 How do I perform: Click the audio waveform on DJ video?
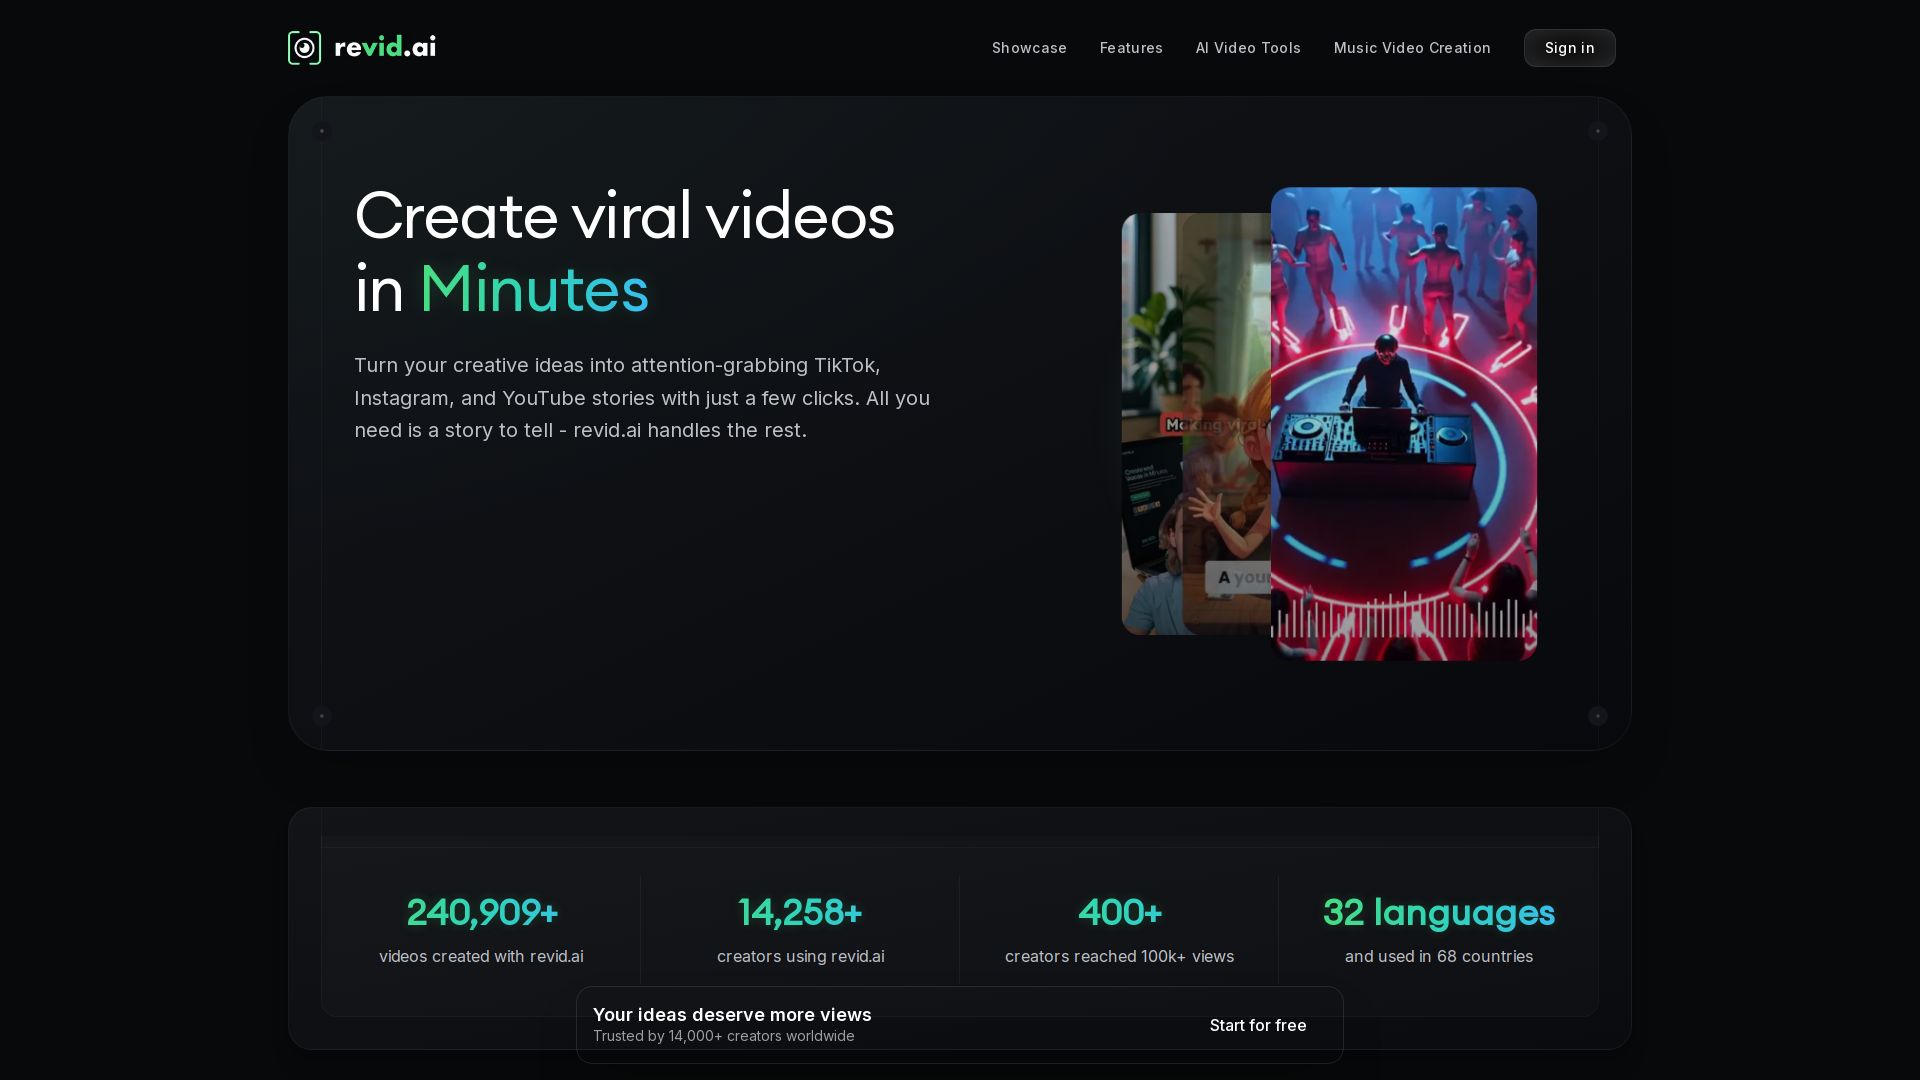[x=1403, y=616]
